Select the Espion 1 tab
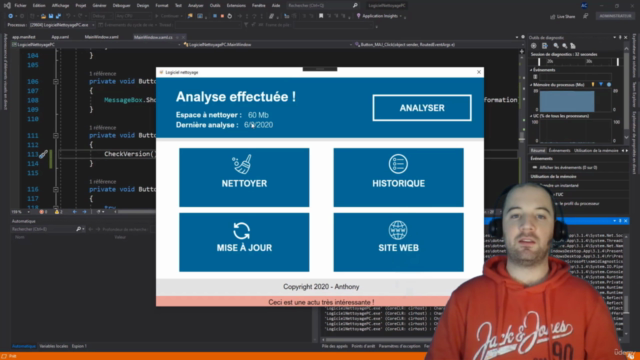Viewport: 640px width, 360px height. click(79, 346)
